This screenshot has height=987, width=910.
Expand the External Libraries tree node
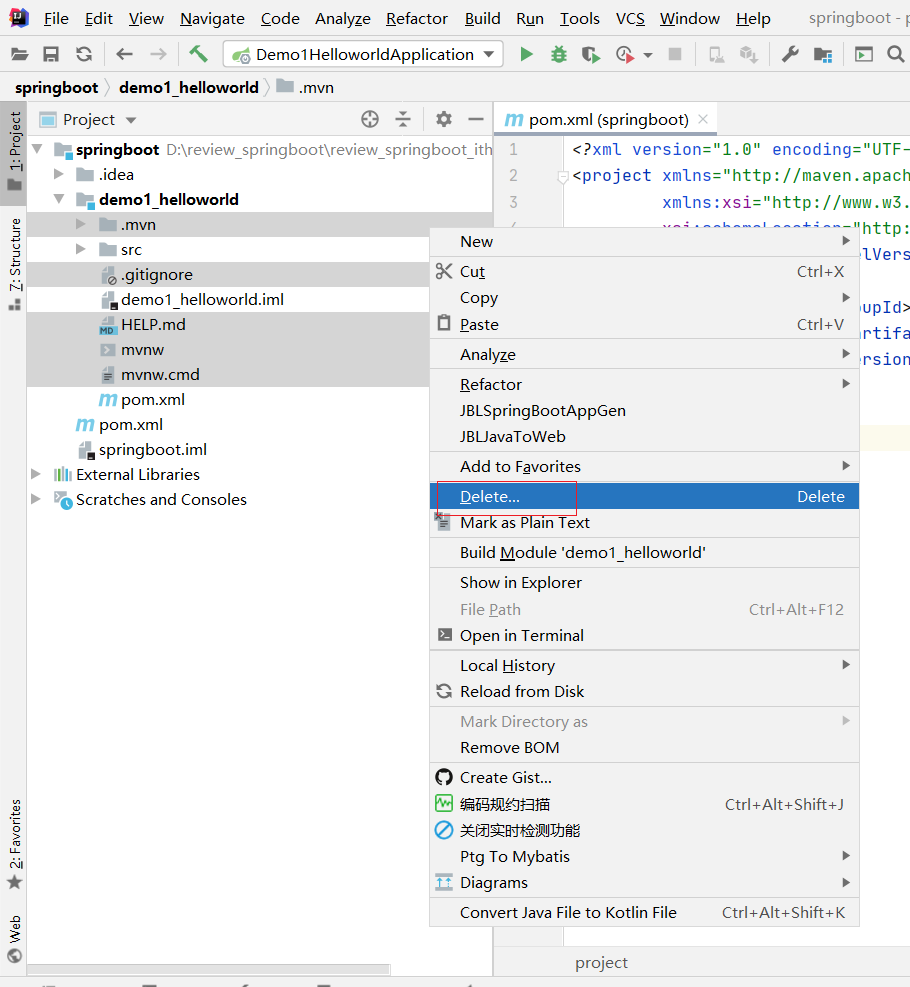pyautogui.click(x=37, y=474)
